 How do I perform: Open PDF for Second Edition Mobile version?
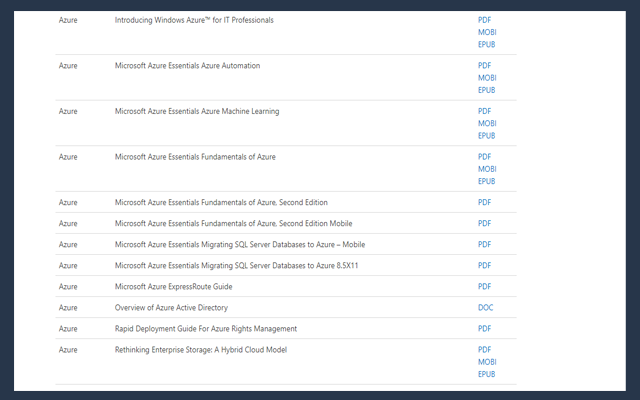[x=484, y=224]
